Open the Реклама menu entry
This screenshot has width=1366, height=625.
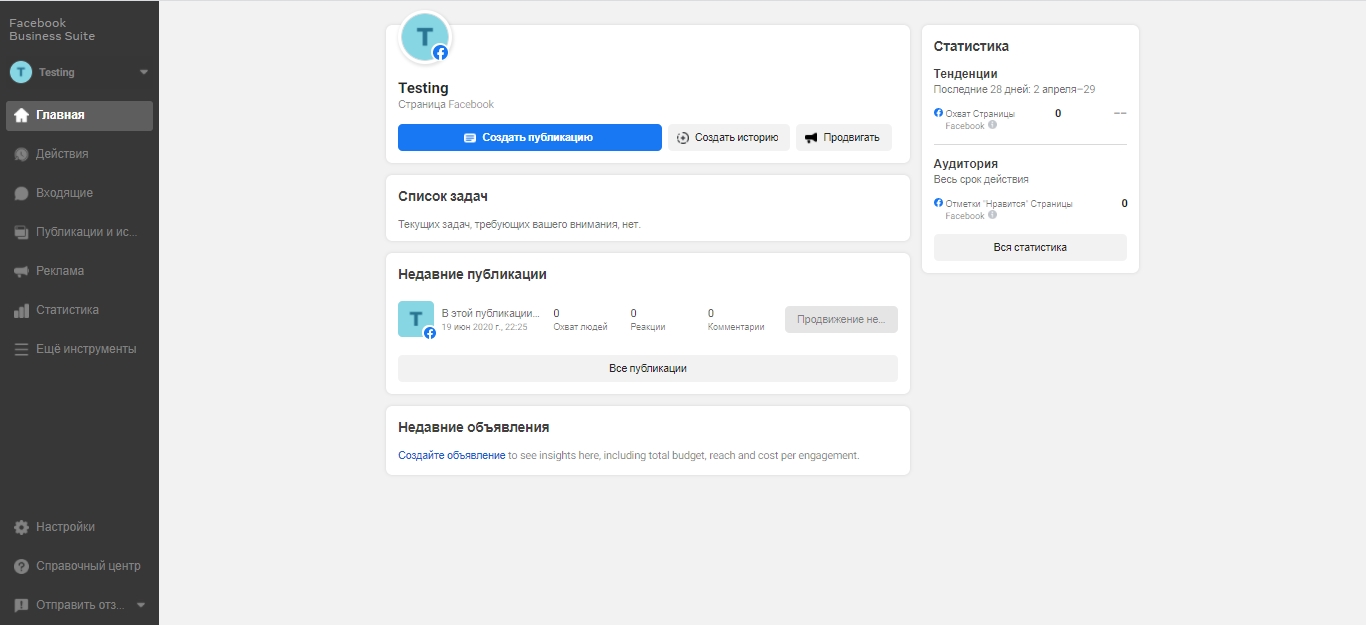coord(60,270)
